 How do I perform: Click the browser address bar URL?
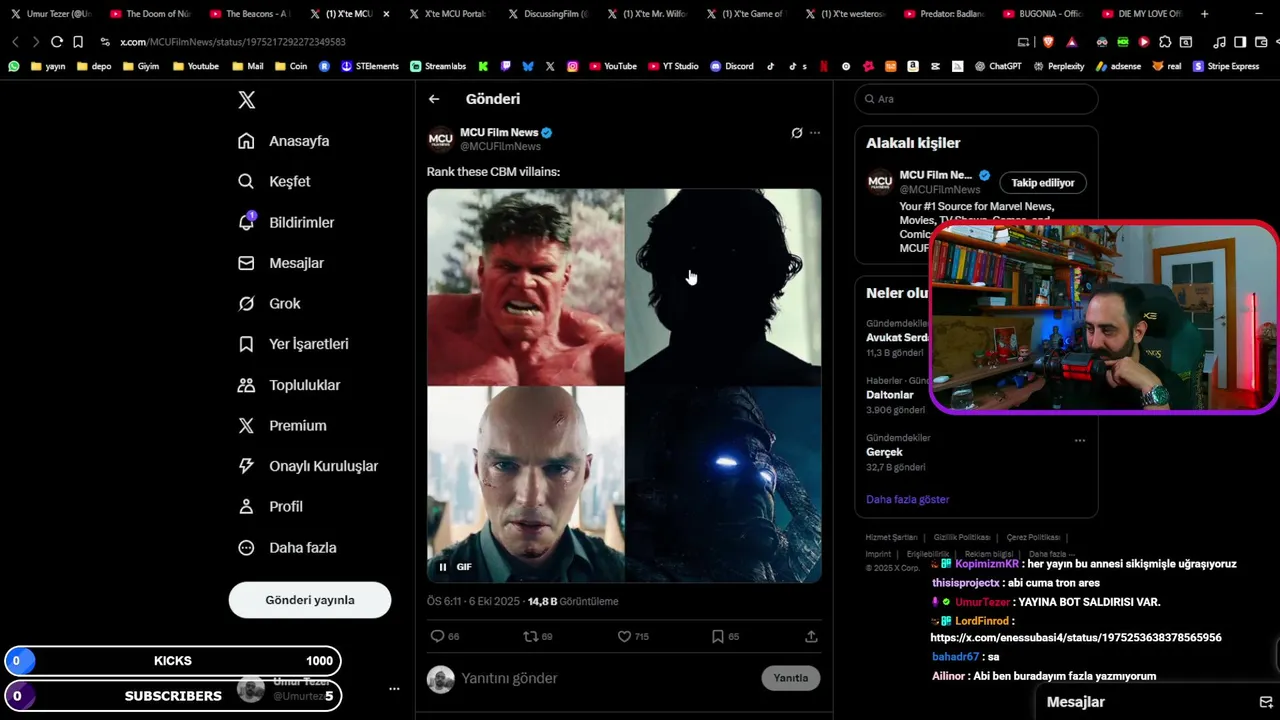coord(232,42)
